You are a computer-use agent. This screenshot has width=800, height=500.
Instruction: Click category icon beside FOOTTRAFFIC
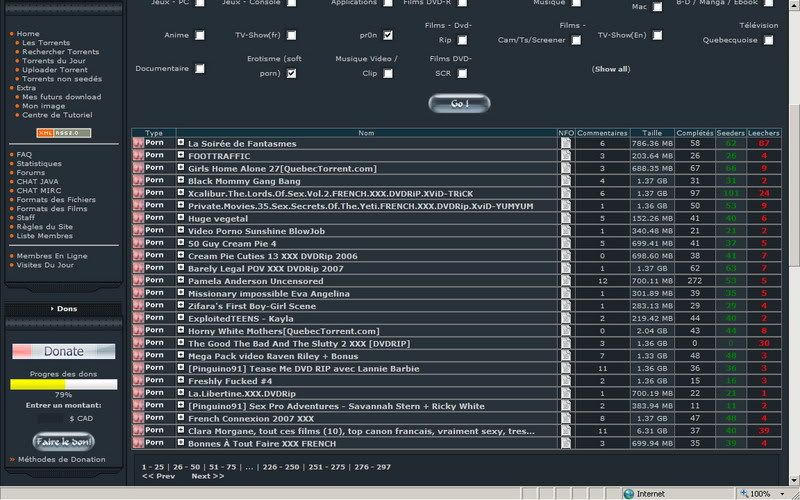pyautogui.click(x=138, y=156)
